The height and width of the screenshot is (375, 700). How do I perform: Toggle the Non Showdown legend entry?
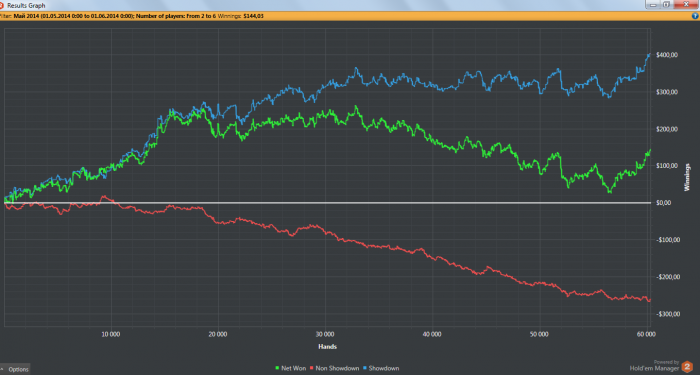pos(334,368)
